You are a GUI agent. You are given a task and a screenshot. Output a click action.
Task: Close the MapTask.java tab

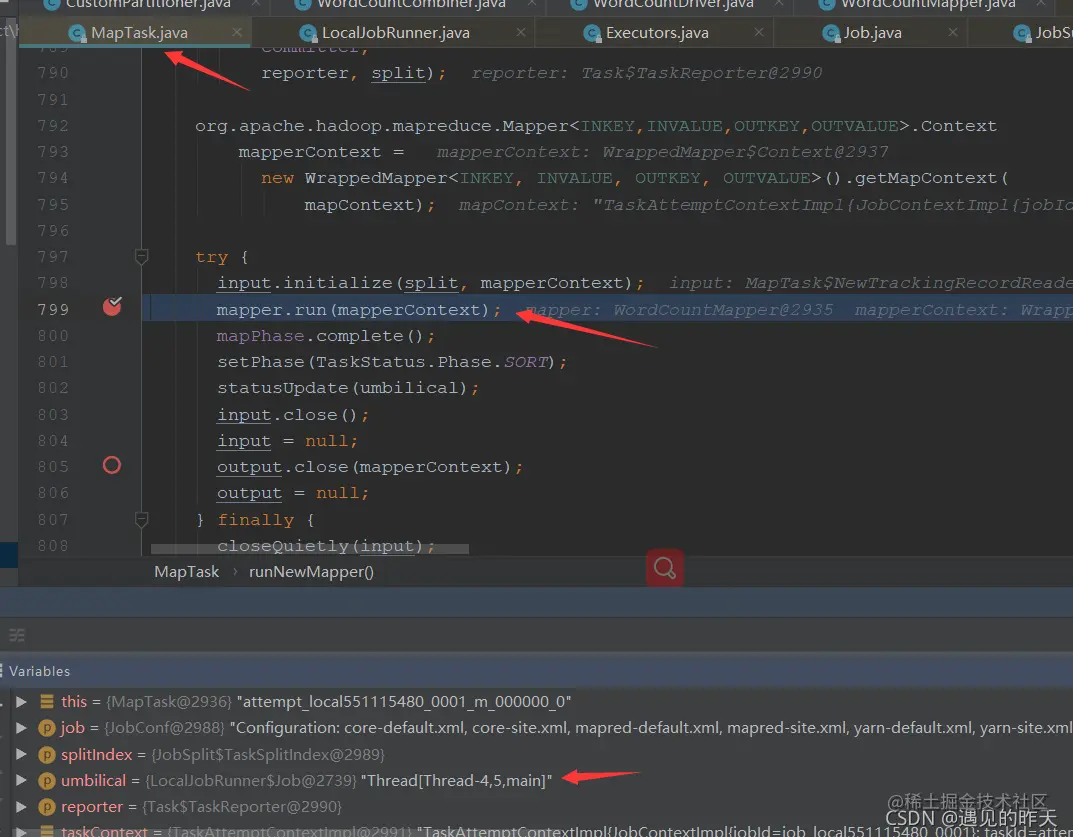click(x=237, y=32)
